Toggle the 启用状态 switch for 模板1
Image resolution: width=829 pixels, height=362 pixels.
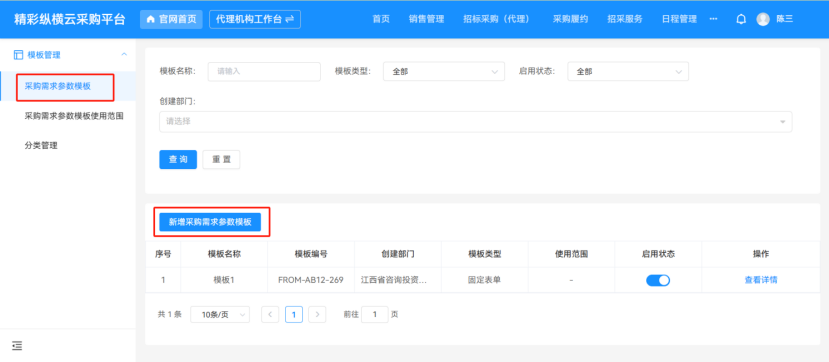[x=658, y=280]
